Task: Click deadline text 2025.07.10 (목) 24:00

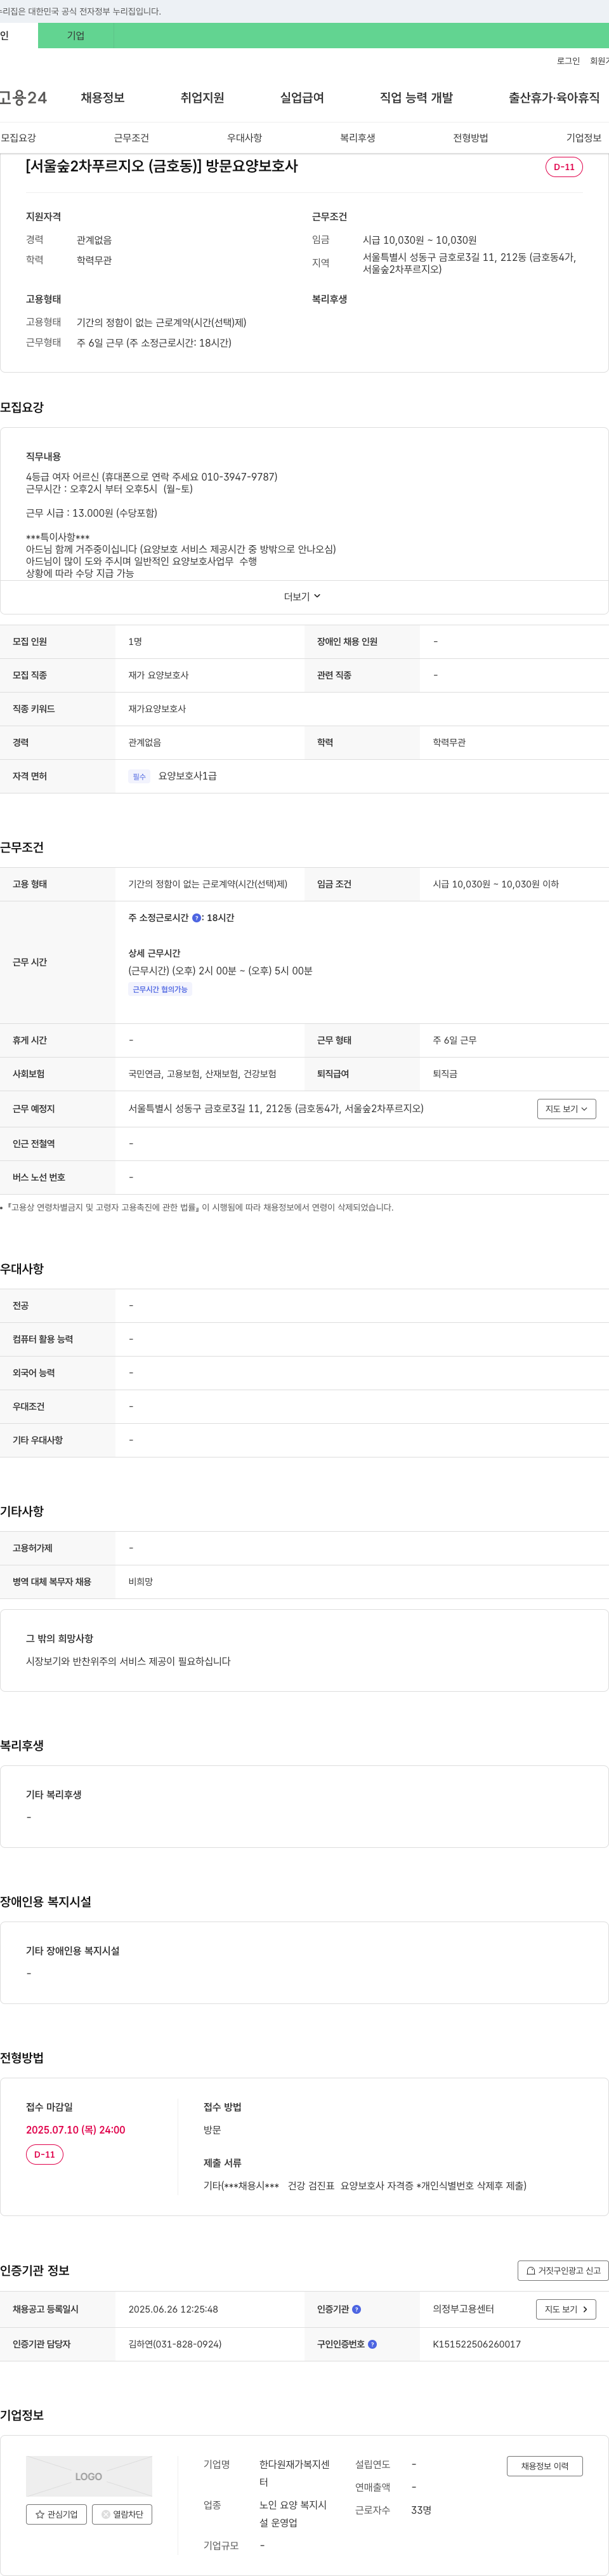Action: [75, 2129]
